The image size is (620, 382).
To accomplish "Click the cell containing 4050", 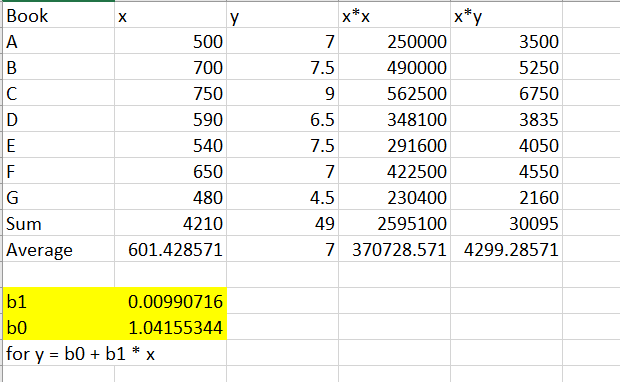I will (x=506, y=145).
